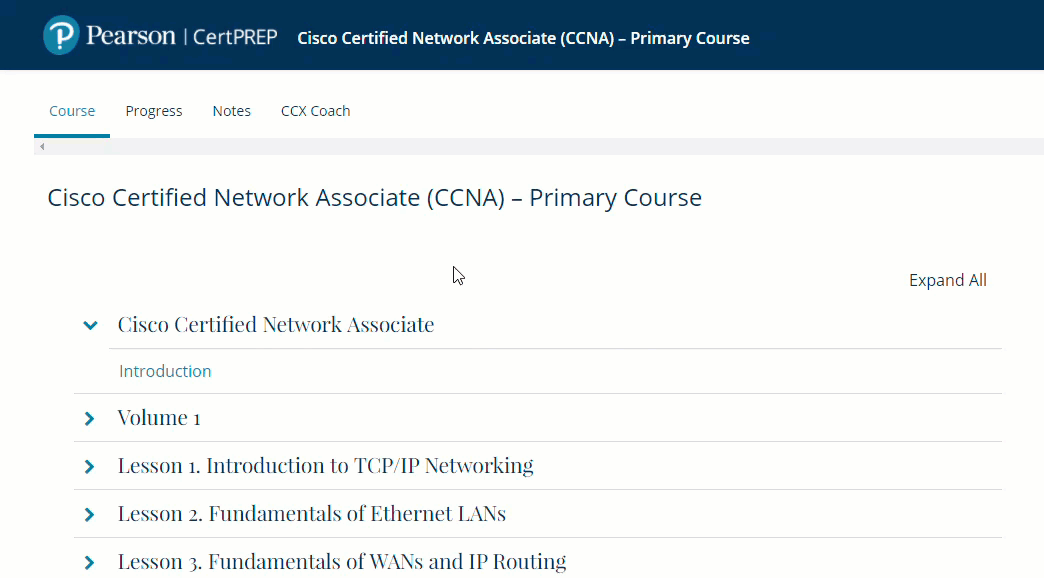This screenshot has height=578, width=1044.
Task: Expand the Volume 1 chevron
Action: 89,418
